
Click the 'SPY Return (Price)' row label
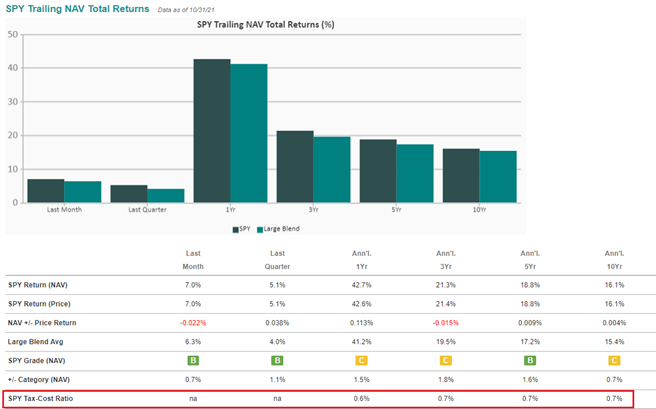point(39,304)
